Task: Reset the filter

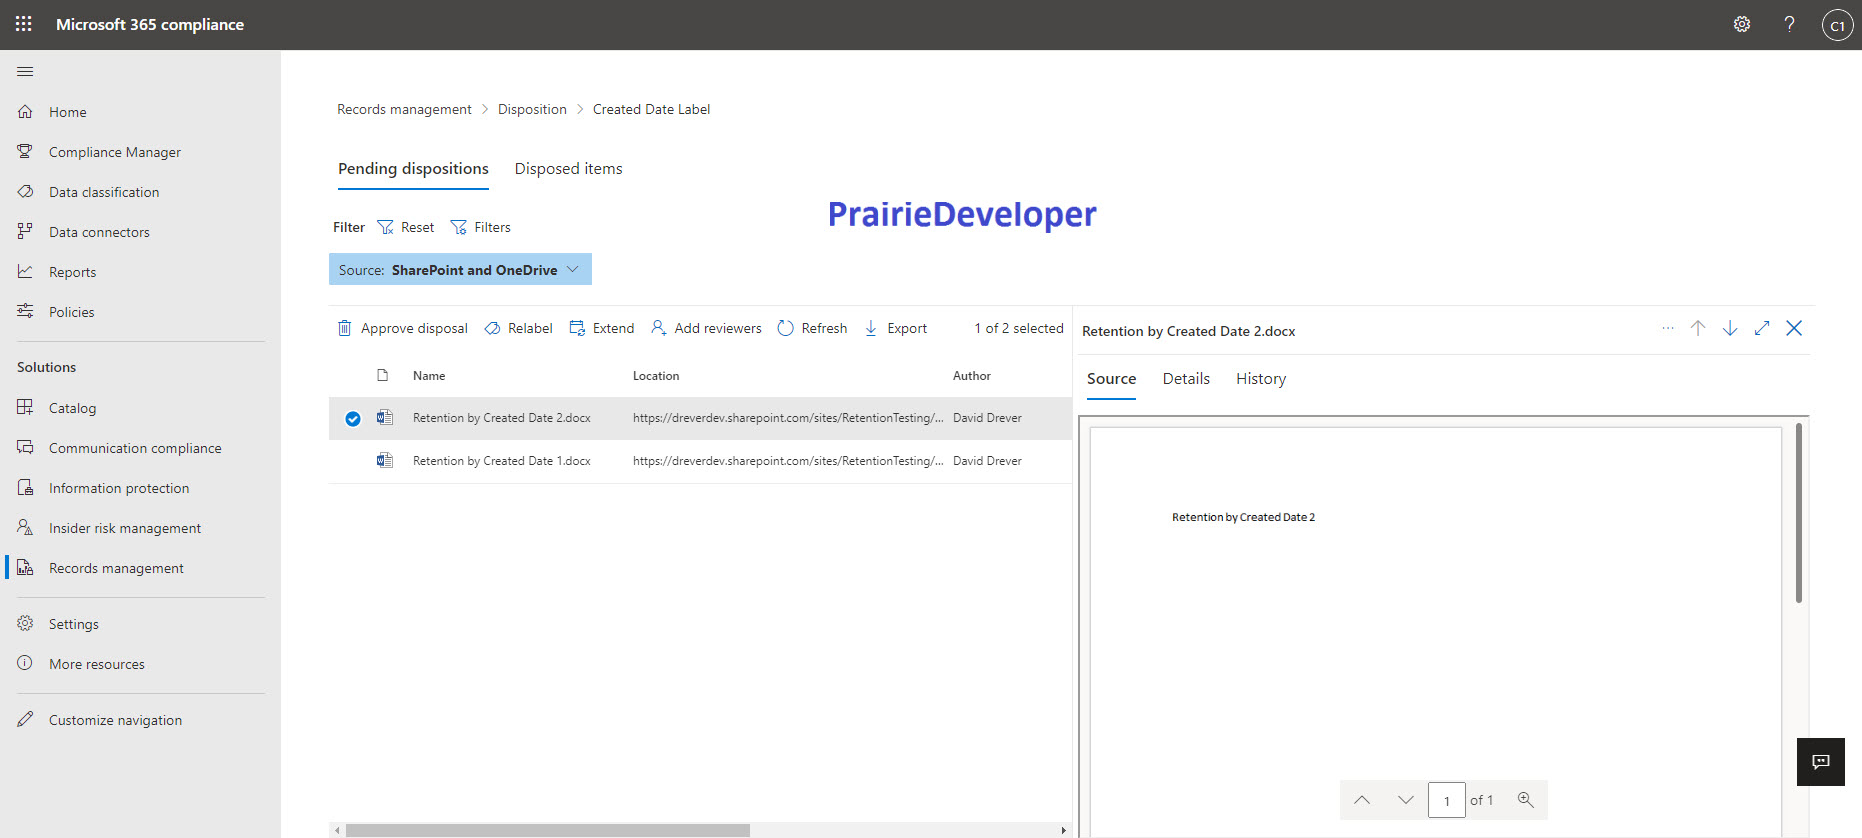Action: point(406,227)
